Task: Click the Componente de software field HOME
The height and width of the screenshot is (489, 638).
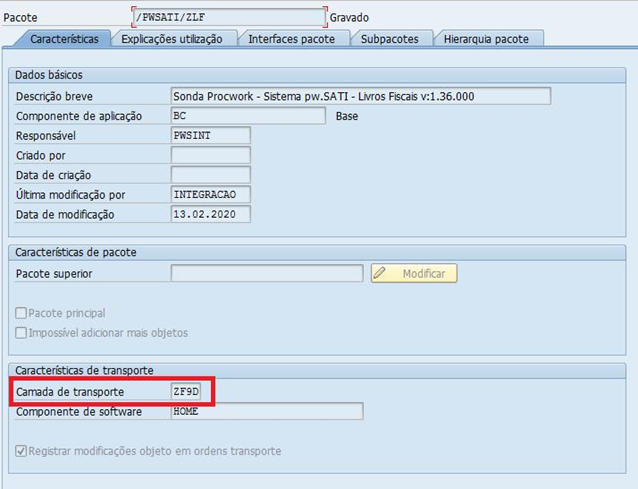Action: click(x=267, y=411)
